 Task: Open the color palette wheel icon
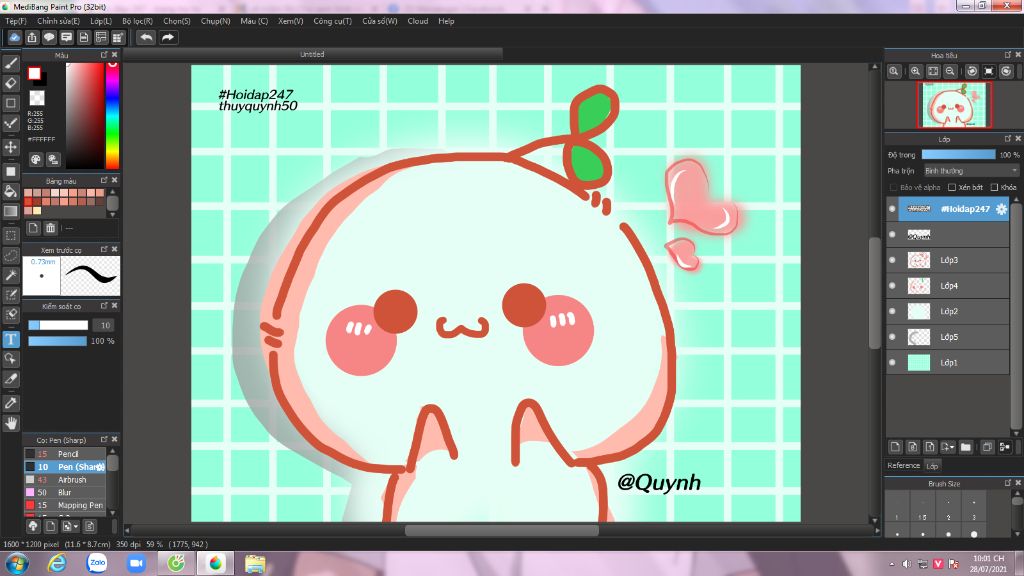click(36, 159)
